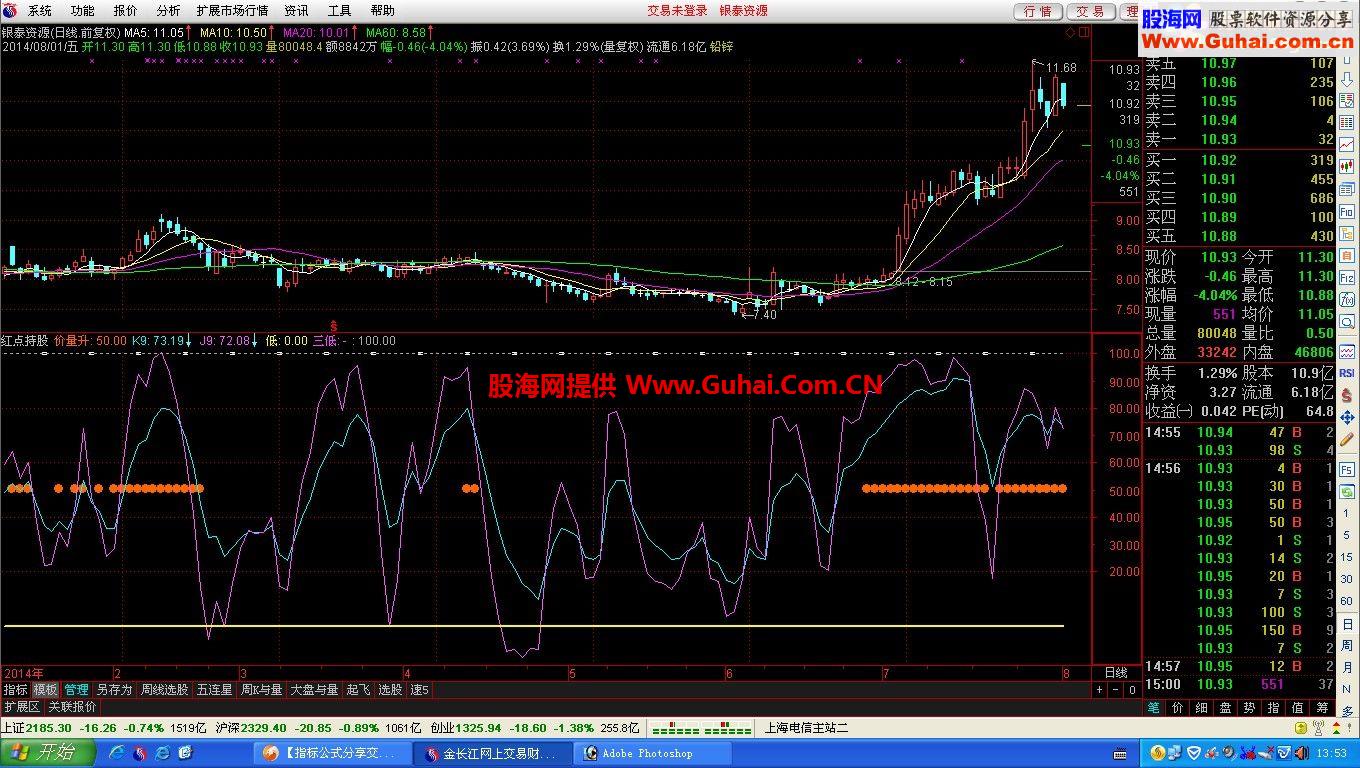This screenshot has width=1360, height=768.
Task: Select the 日 daily period
Action: click(1347, 624)
